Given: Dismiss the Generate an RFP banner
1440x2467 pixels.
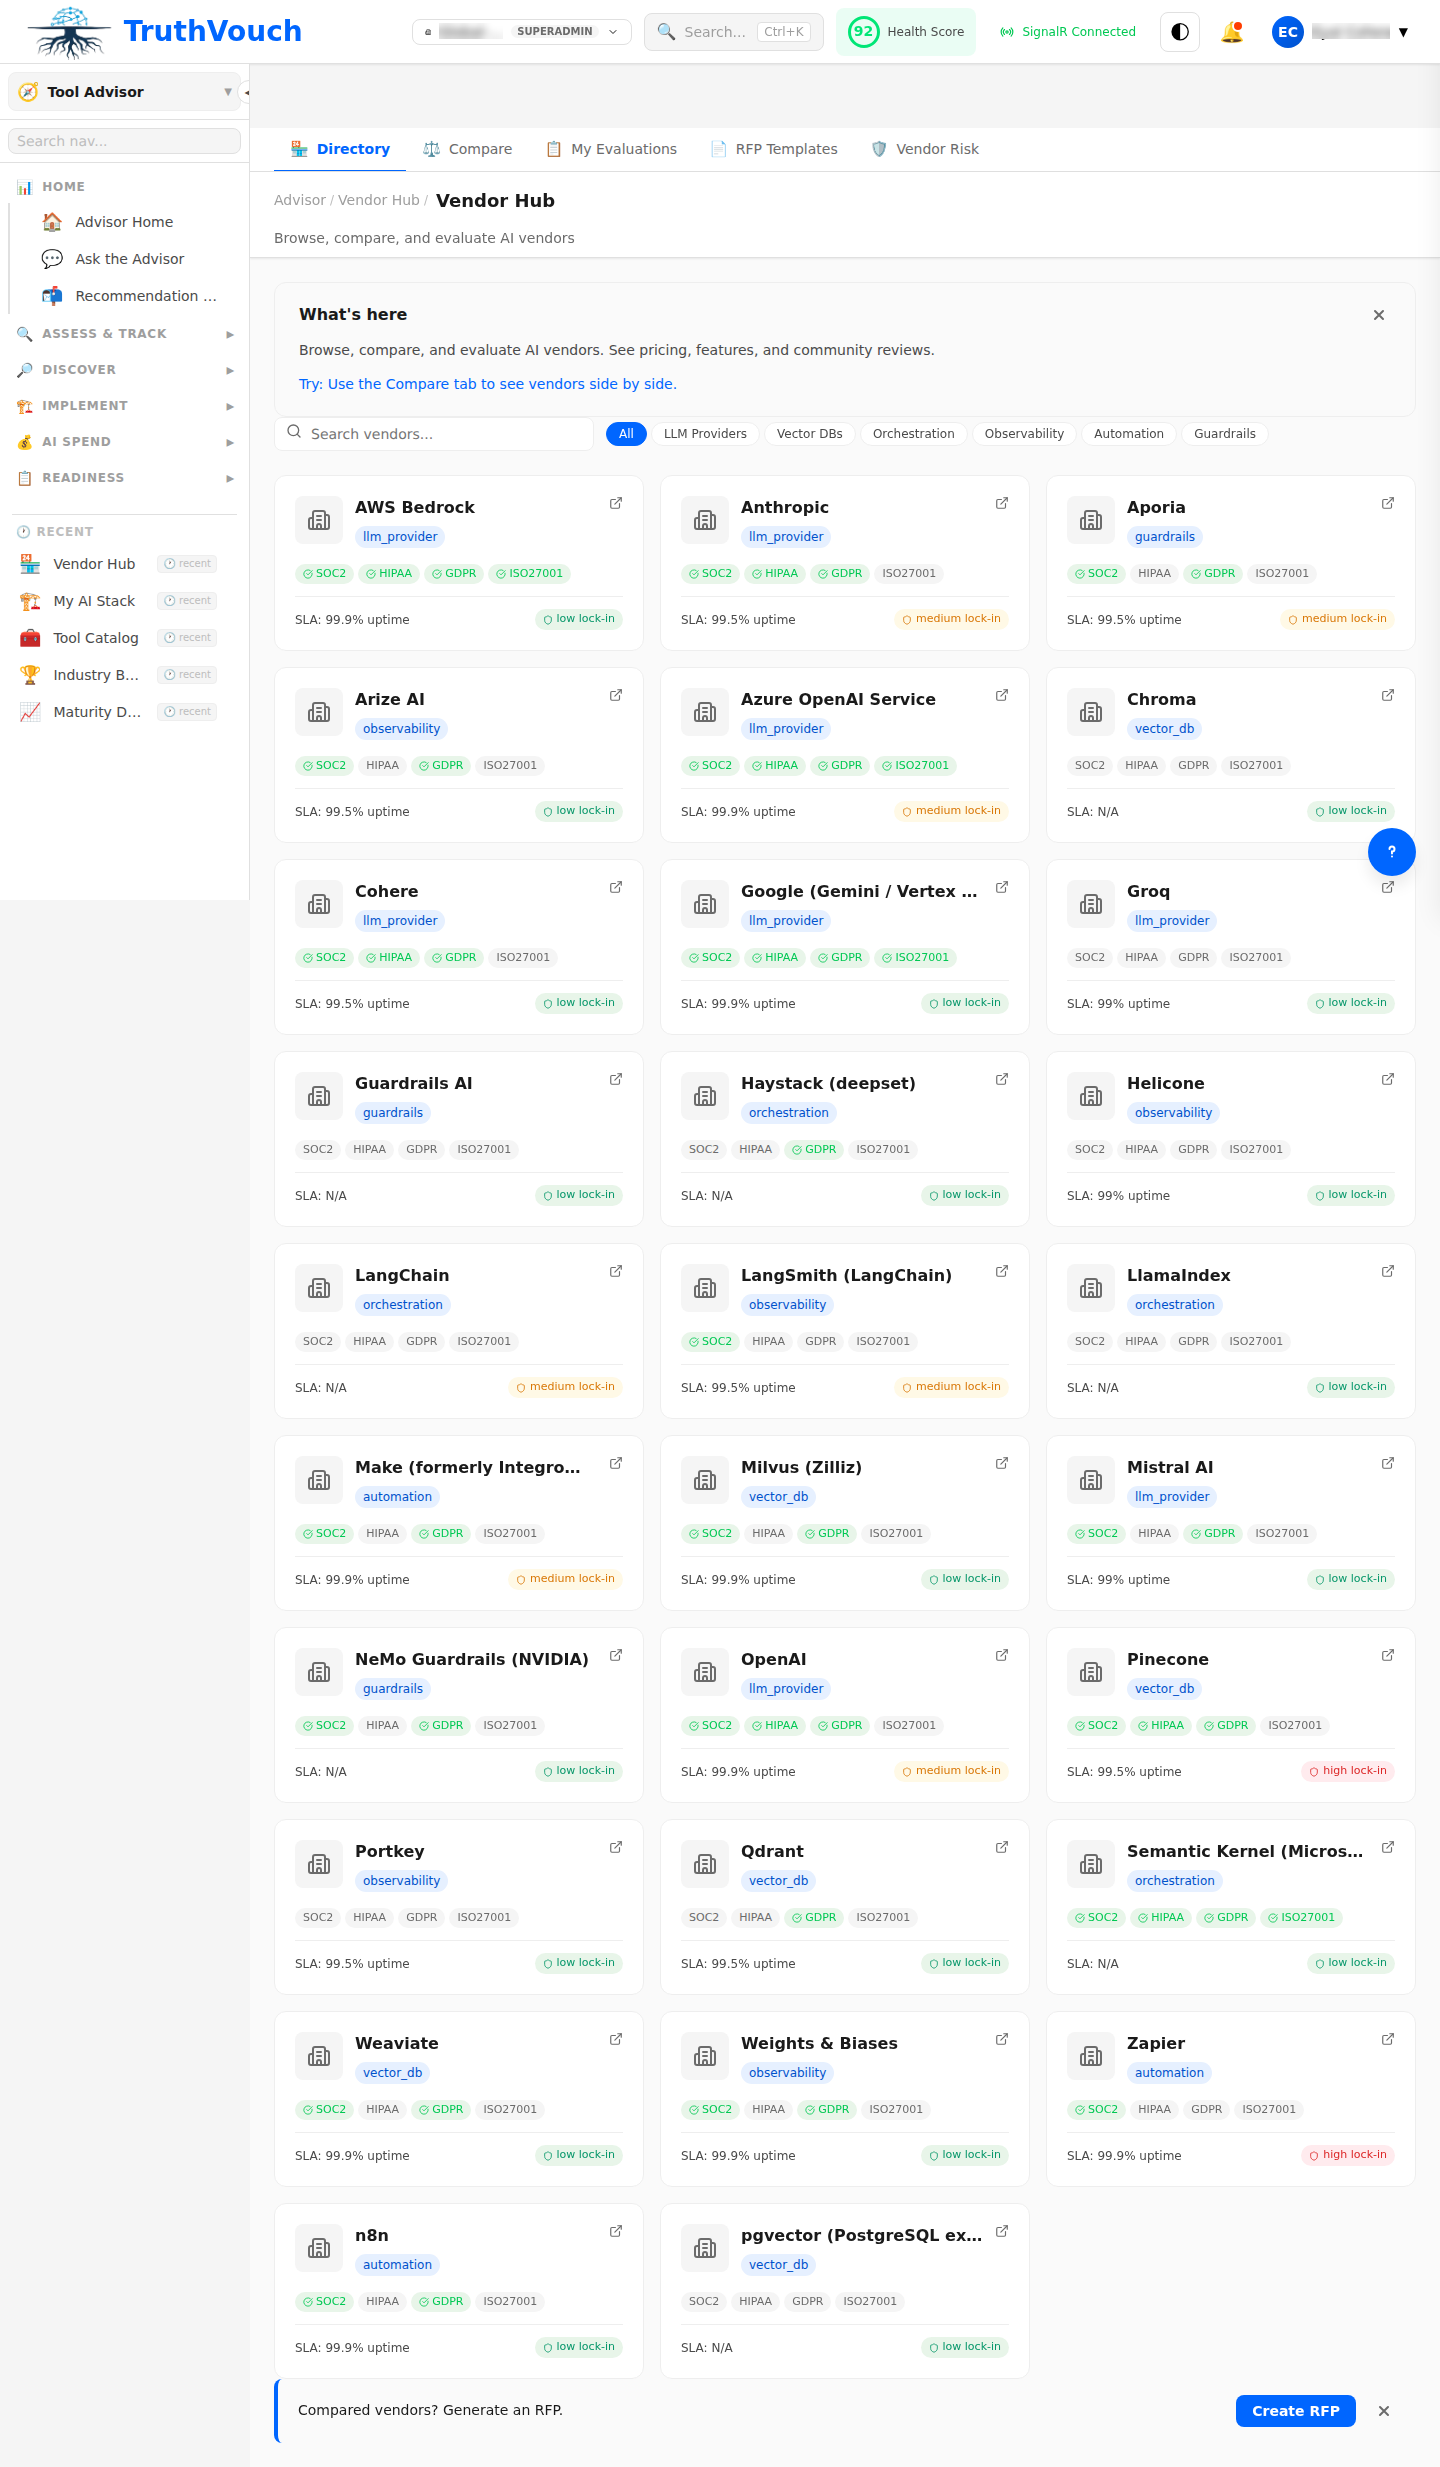Looking at the screenshot, I should [1384, 2411].
